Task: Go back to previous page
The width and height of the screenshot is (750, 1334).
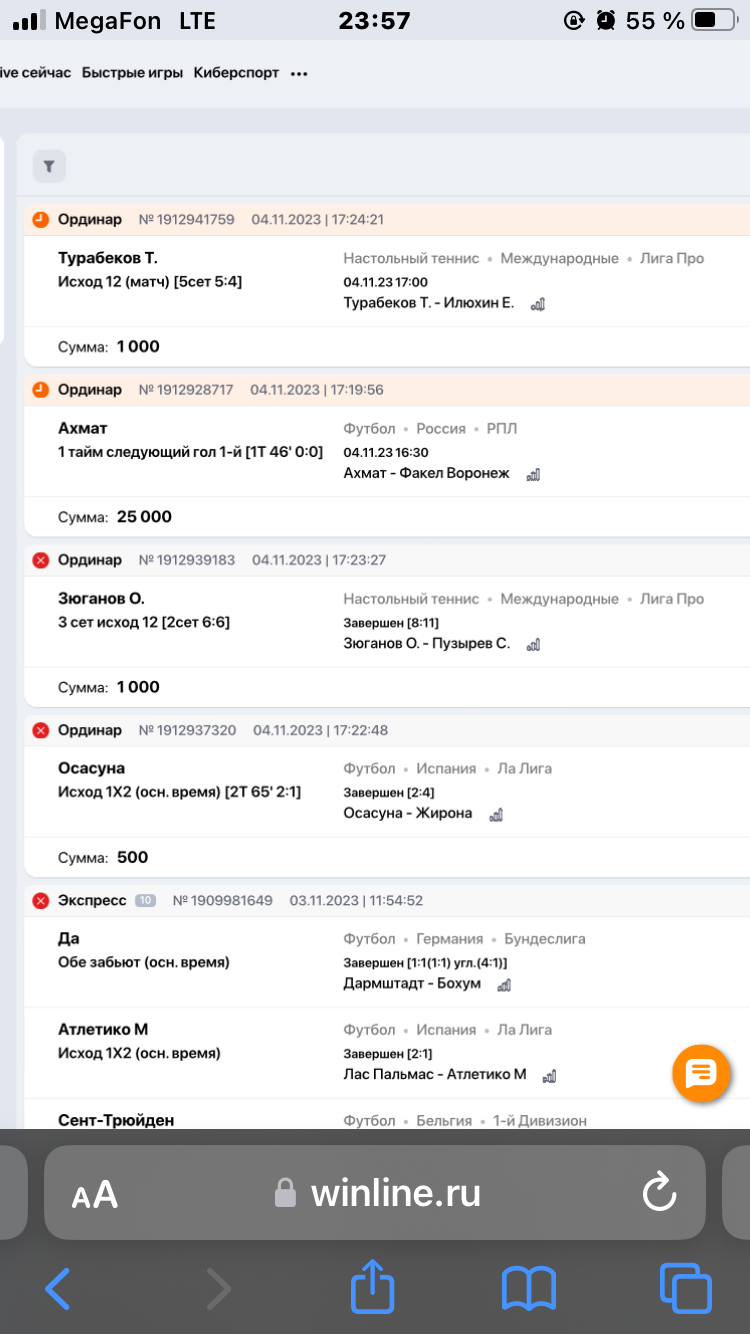Action: [58, 1288]
